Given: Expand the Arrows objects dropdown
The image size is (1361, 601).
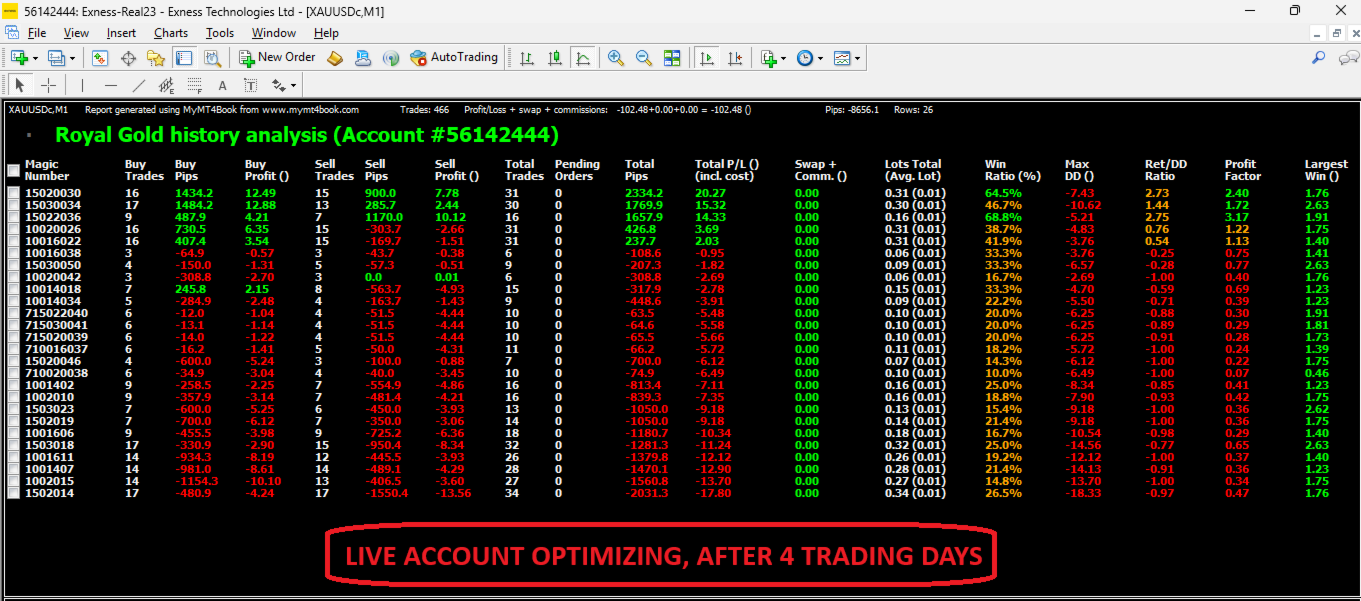Looking at the screenshot, I should tap(292, 85).
